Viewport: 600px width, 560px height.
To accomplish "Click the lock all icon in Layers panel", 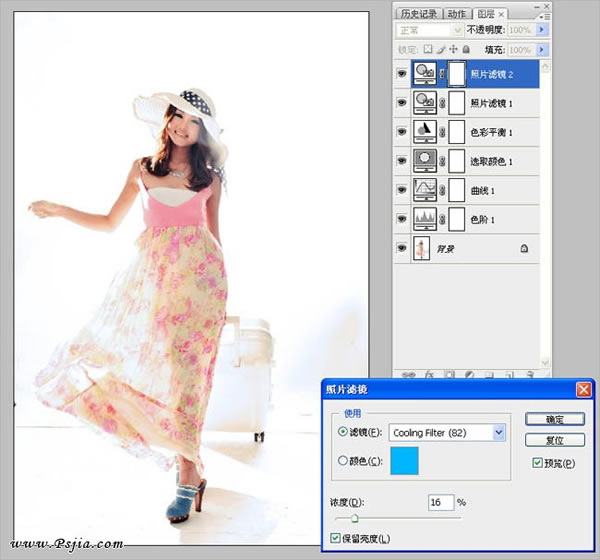I will 466,49.
